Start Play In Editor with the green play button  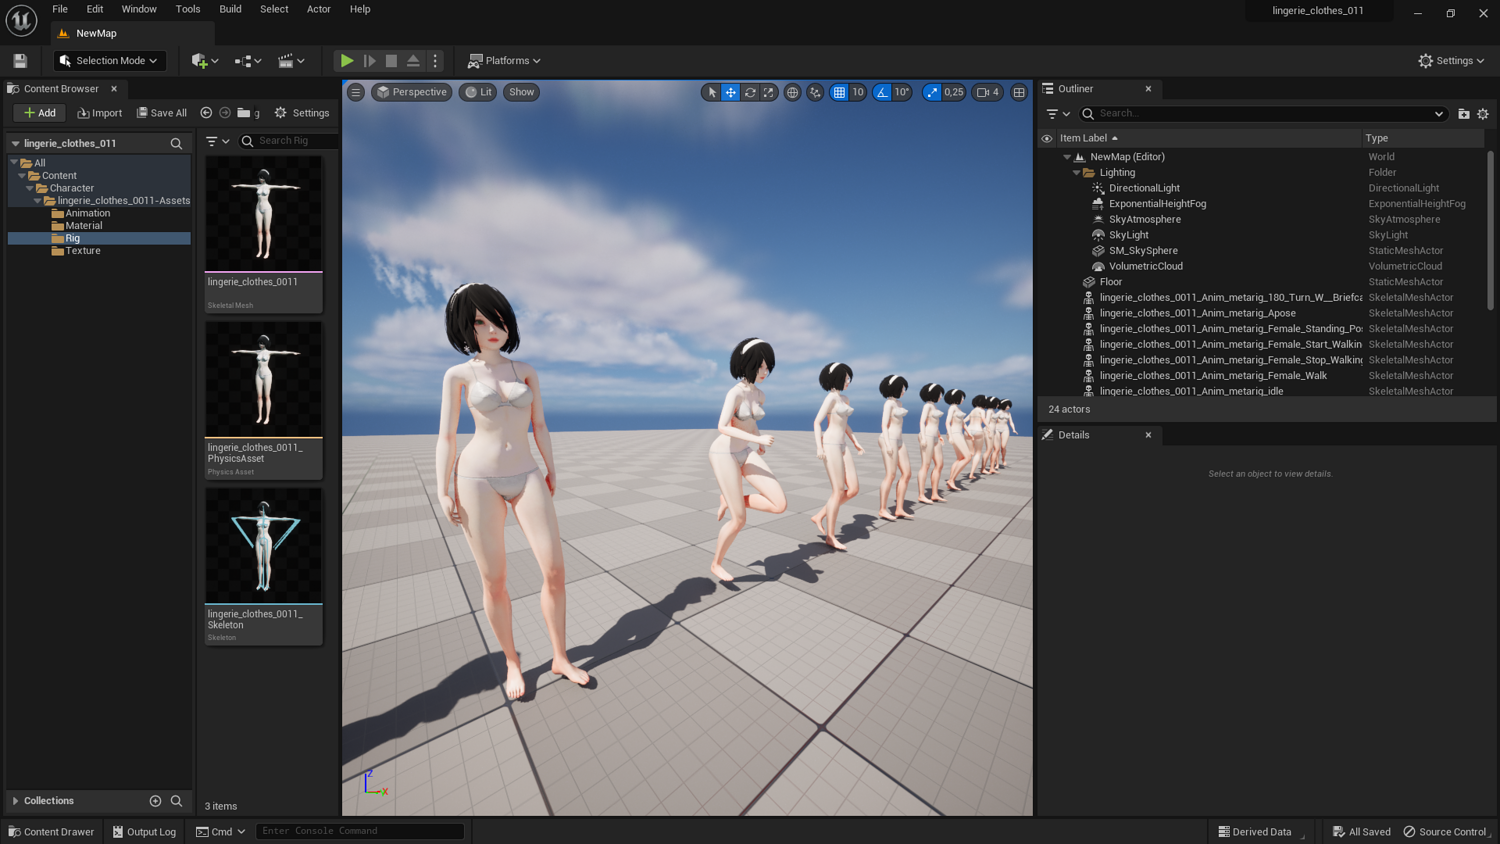click(x=346, y=61)
